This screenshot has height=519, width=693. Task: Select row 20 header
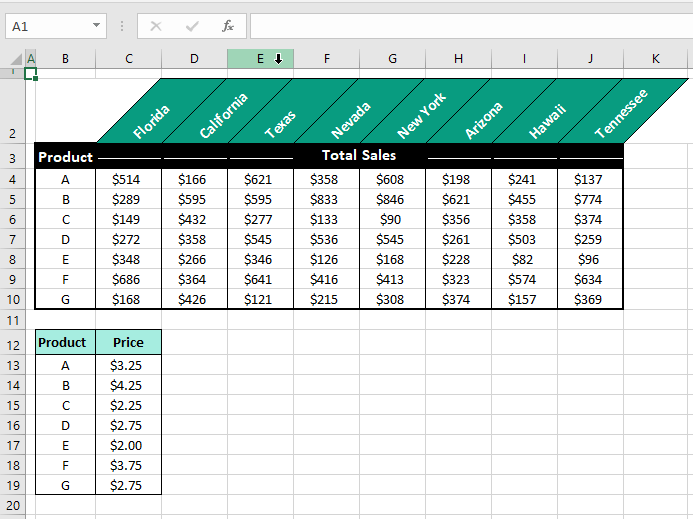tap(12, 505)
